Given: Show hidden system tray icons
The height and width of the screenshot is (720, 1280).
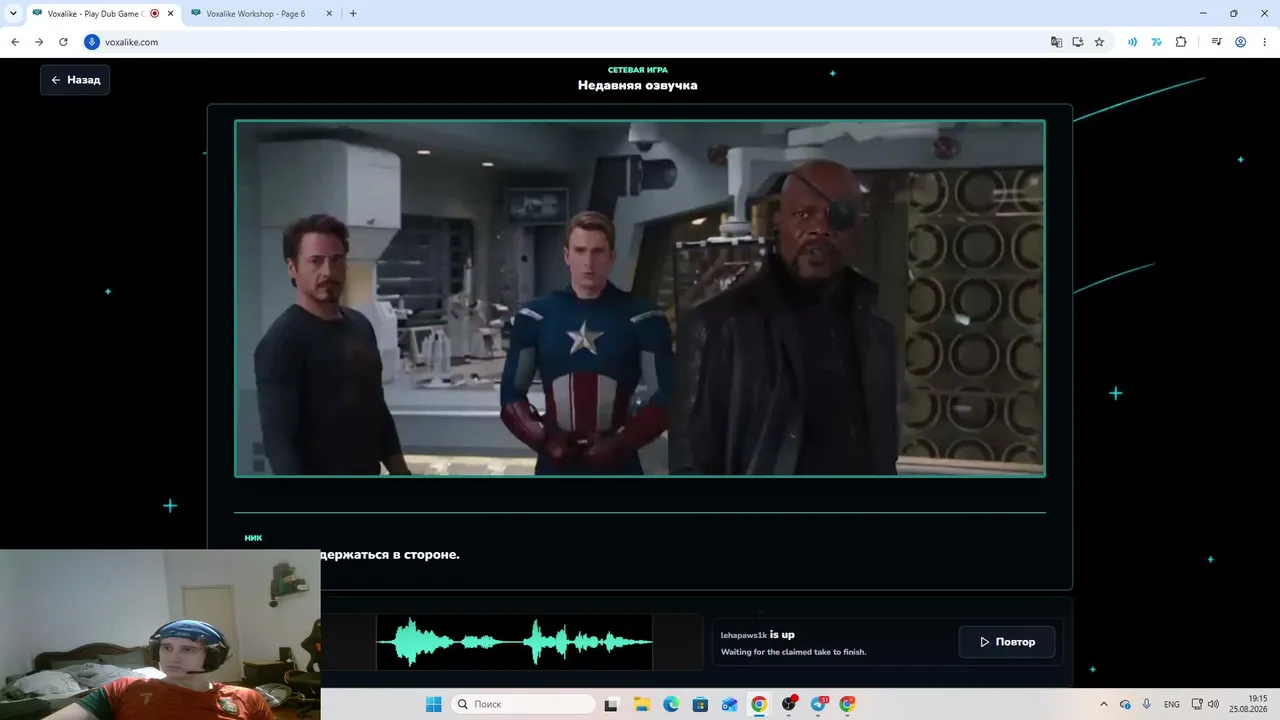Looking at the screenshot, I should click(x=1103, y=704).
